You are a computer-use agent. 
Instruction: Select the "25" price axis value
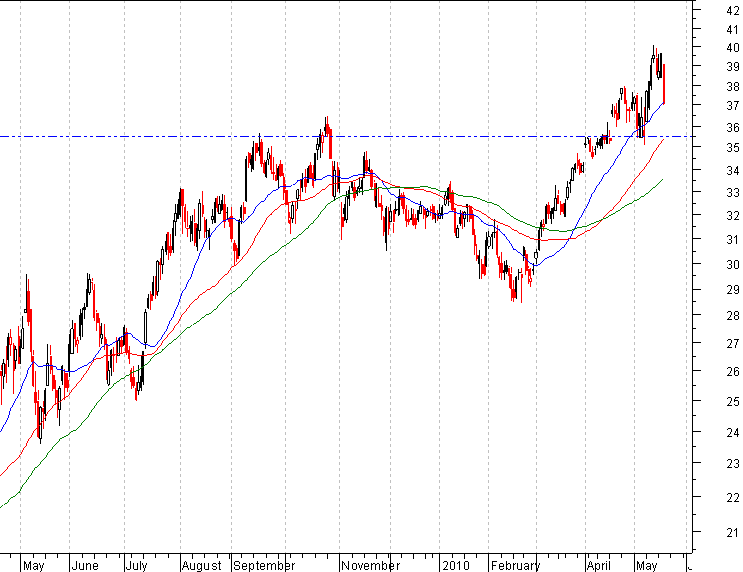click(733, 401)
